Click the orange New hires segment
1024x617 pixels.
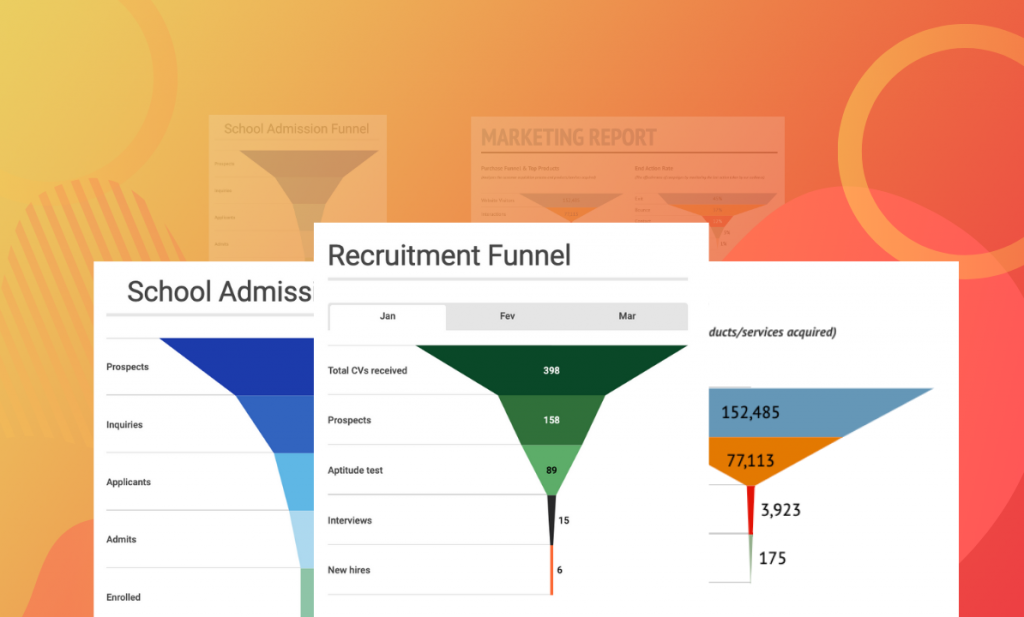tap(551, 569)
